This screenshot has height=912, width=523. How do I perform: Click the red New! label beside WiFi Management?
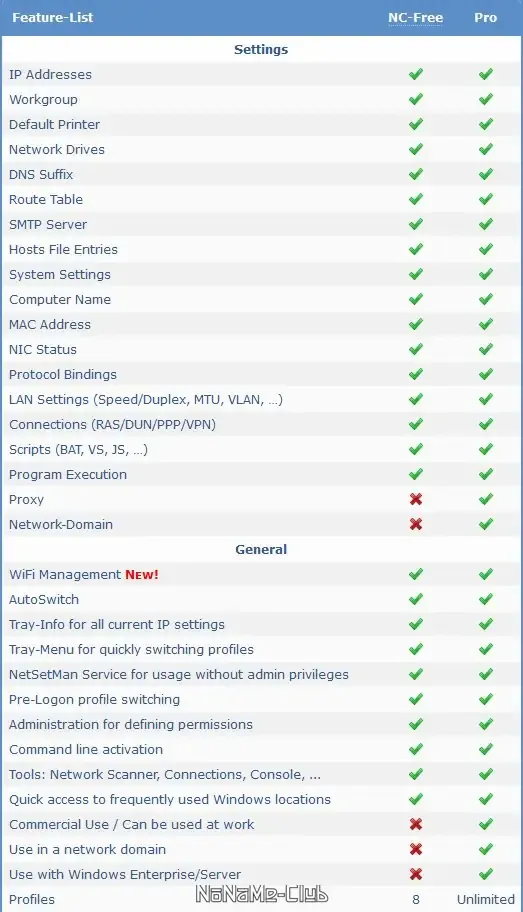coord(141,575)
